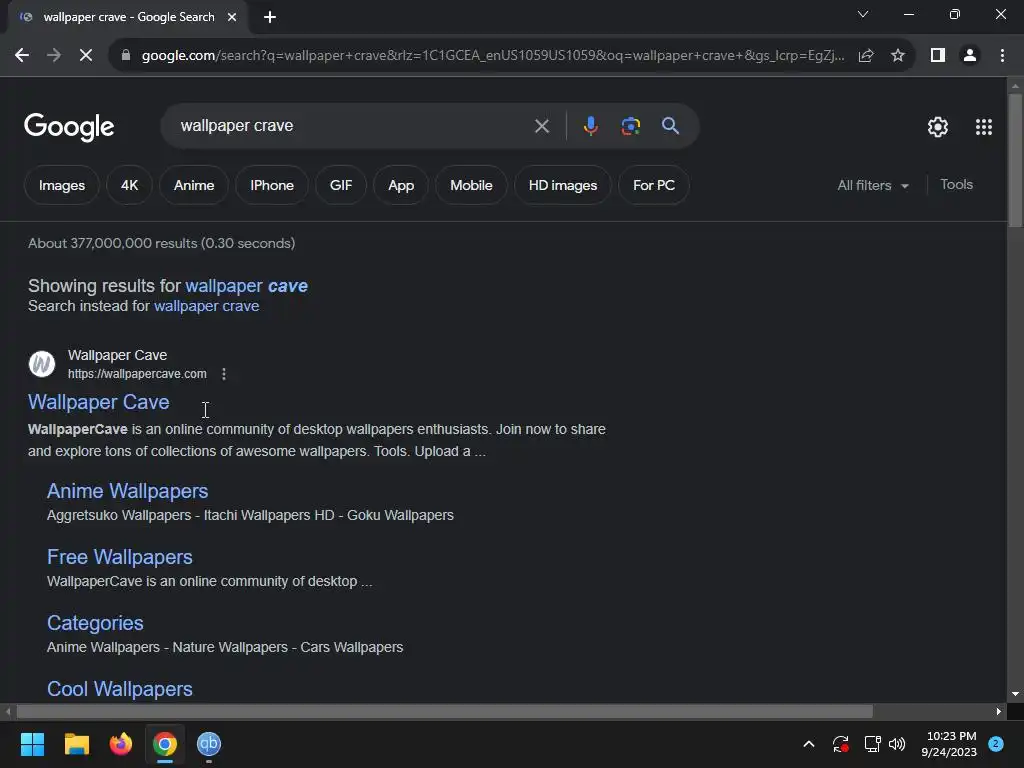Open the Chrome profile menu
The image size is (1024, 768).
pos(970,56)
